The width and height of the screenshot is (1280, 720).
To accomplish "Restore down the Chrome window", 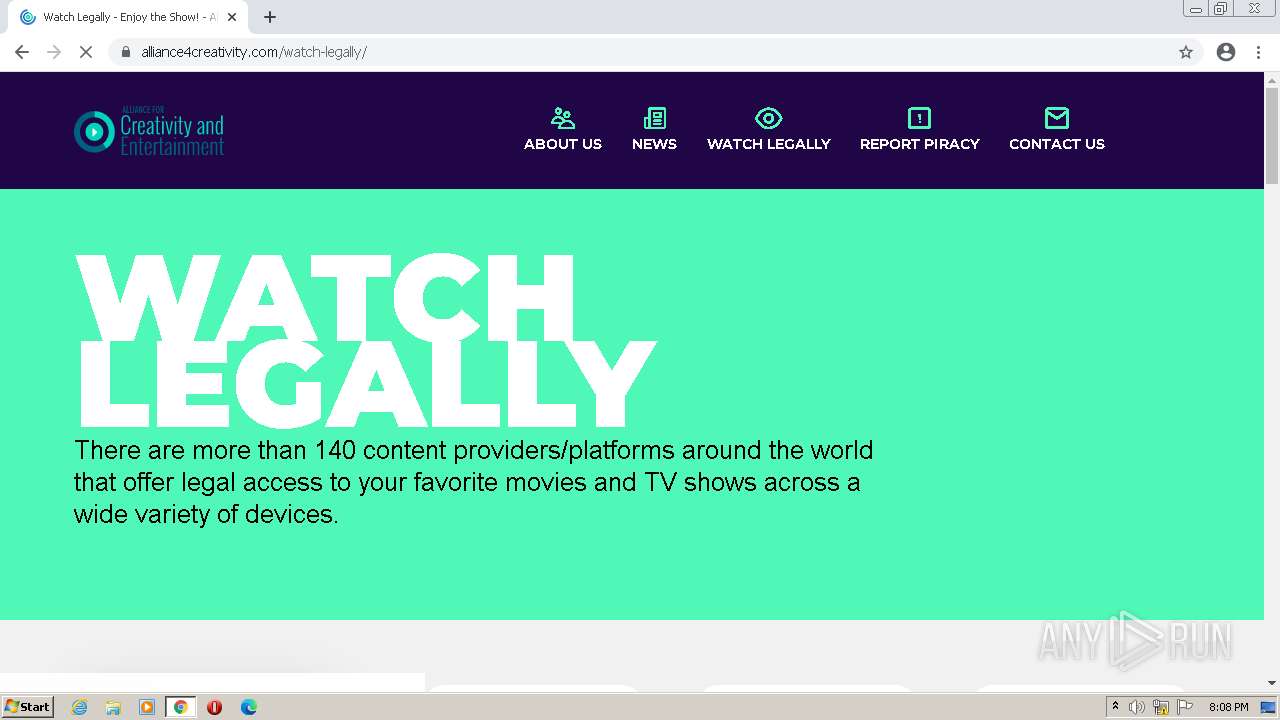I will tap(1221, 9).
